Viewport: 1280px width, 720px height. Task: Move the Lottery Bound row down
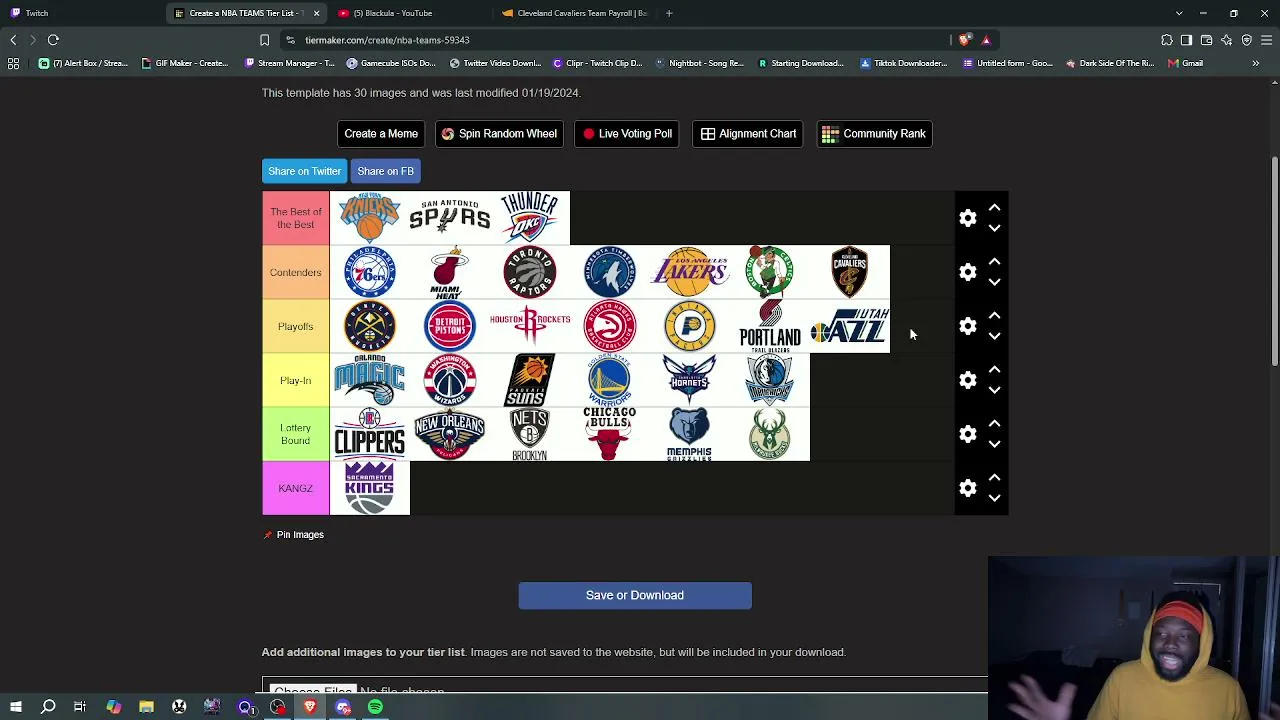(994, 444)
